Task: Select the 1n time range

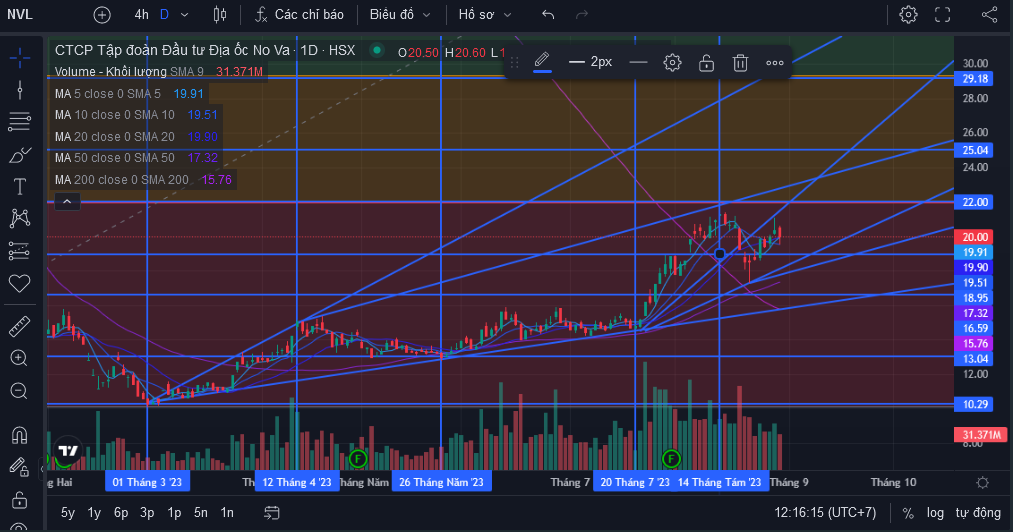Action: [227, 513]
